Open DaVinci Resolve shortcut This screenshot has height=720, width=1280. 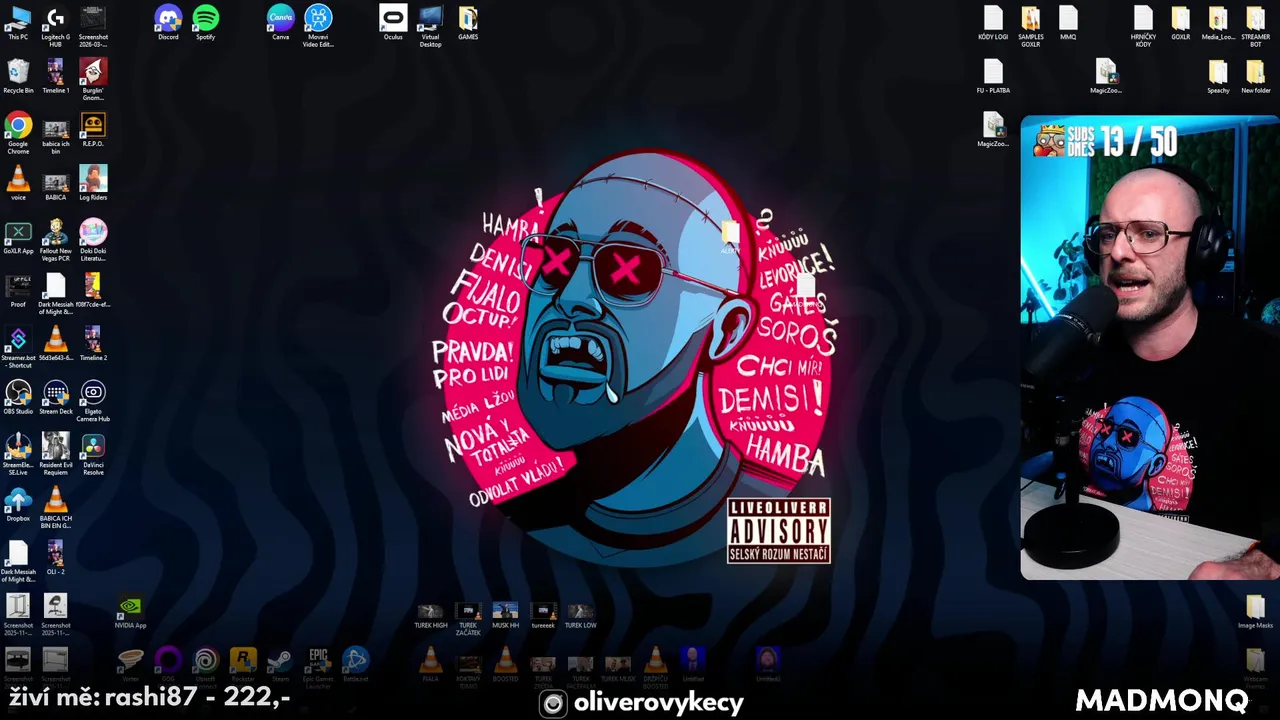tap(93, 454)
